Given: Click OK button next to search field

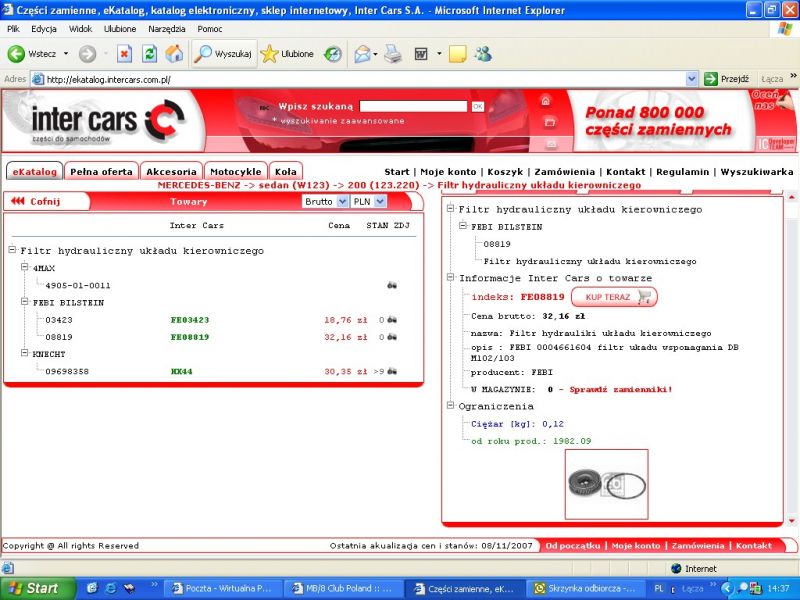Looking at the screenshot, I should click(x=478, y=107).
